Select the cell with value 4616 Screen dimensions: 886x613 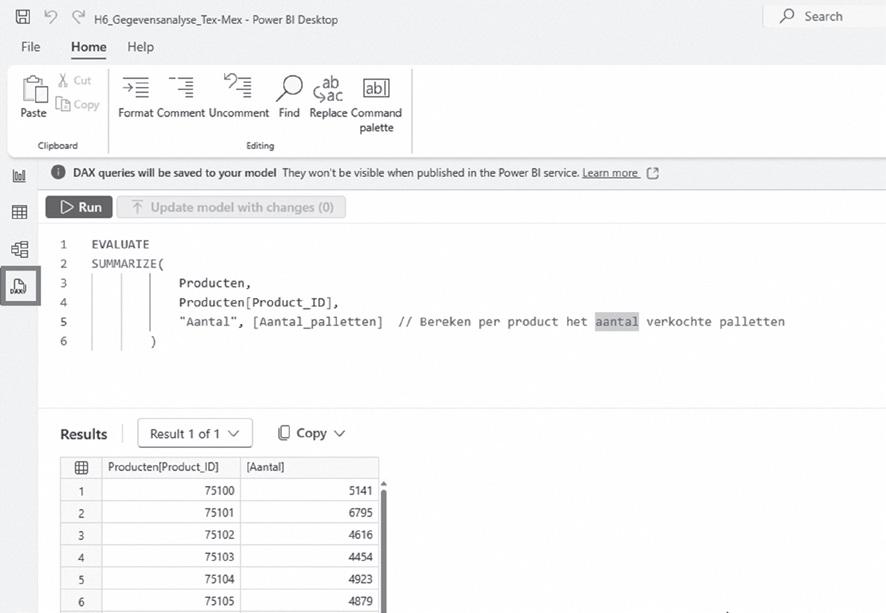pyautogui.click(x=310, y=534)
